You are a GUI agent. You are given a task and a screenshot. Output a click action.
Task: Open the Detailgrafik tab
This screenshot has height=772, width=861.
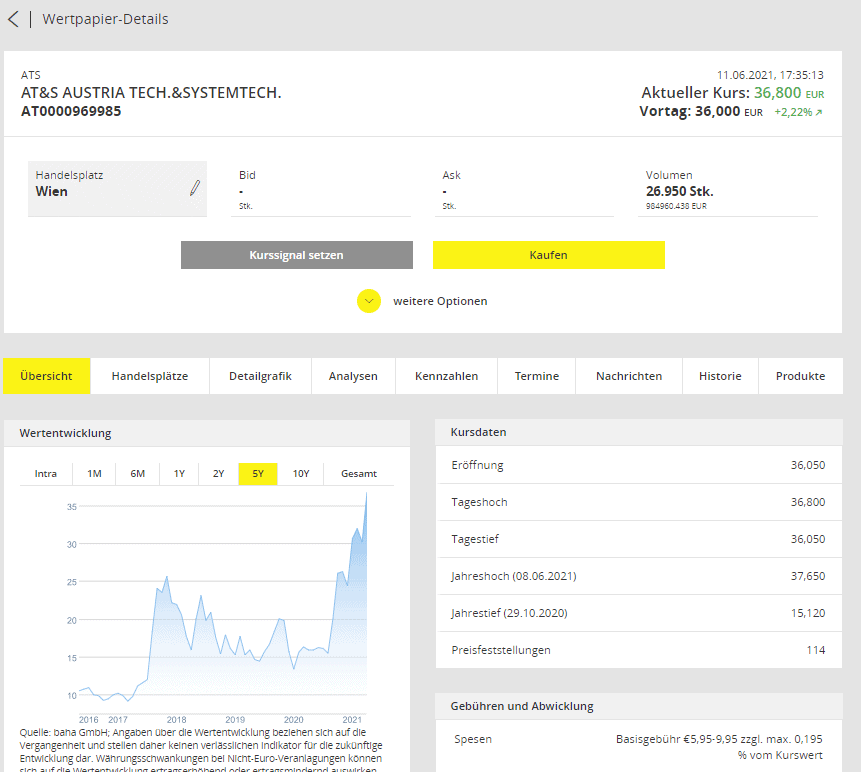260,376
